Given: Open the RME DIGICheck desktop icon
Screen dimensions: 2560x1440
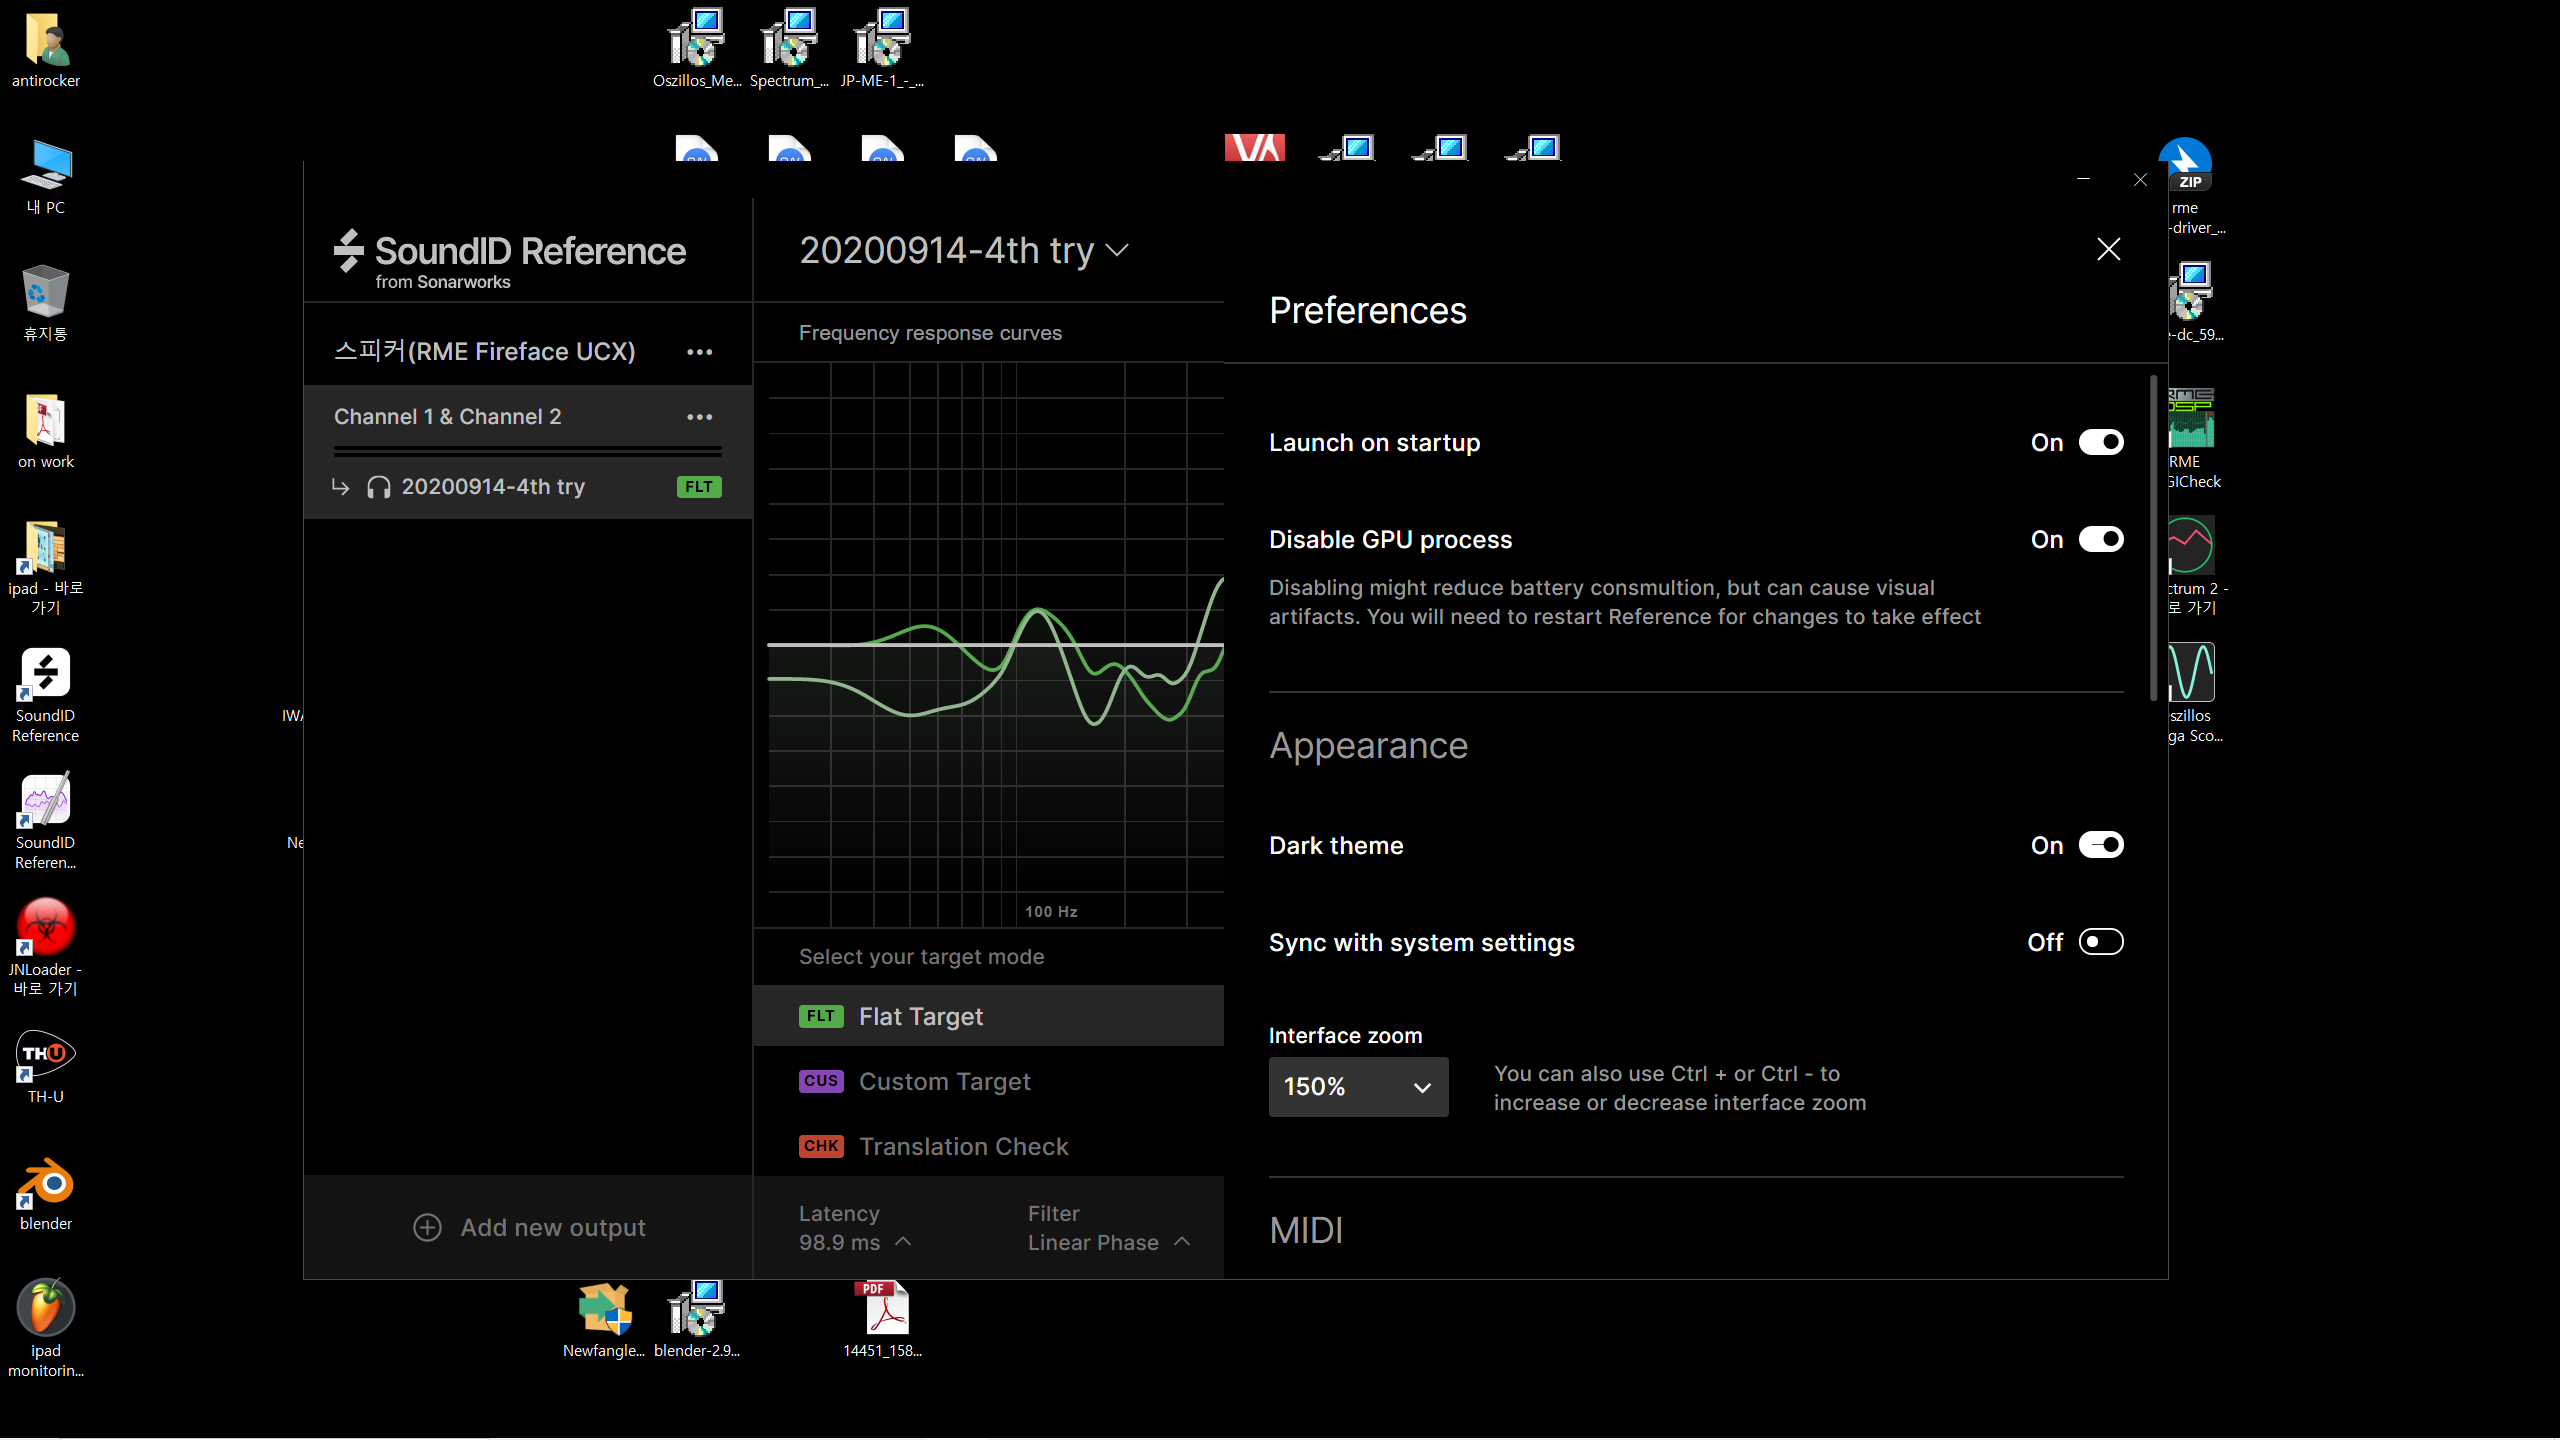Looking at the screenshot, I should 2194,438.
